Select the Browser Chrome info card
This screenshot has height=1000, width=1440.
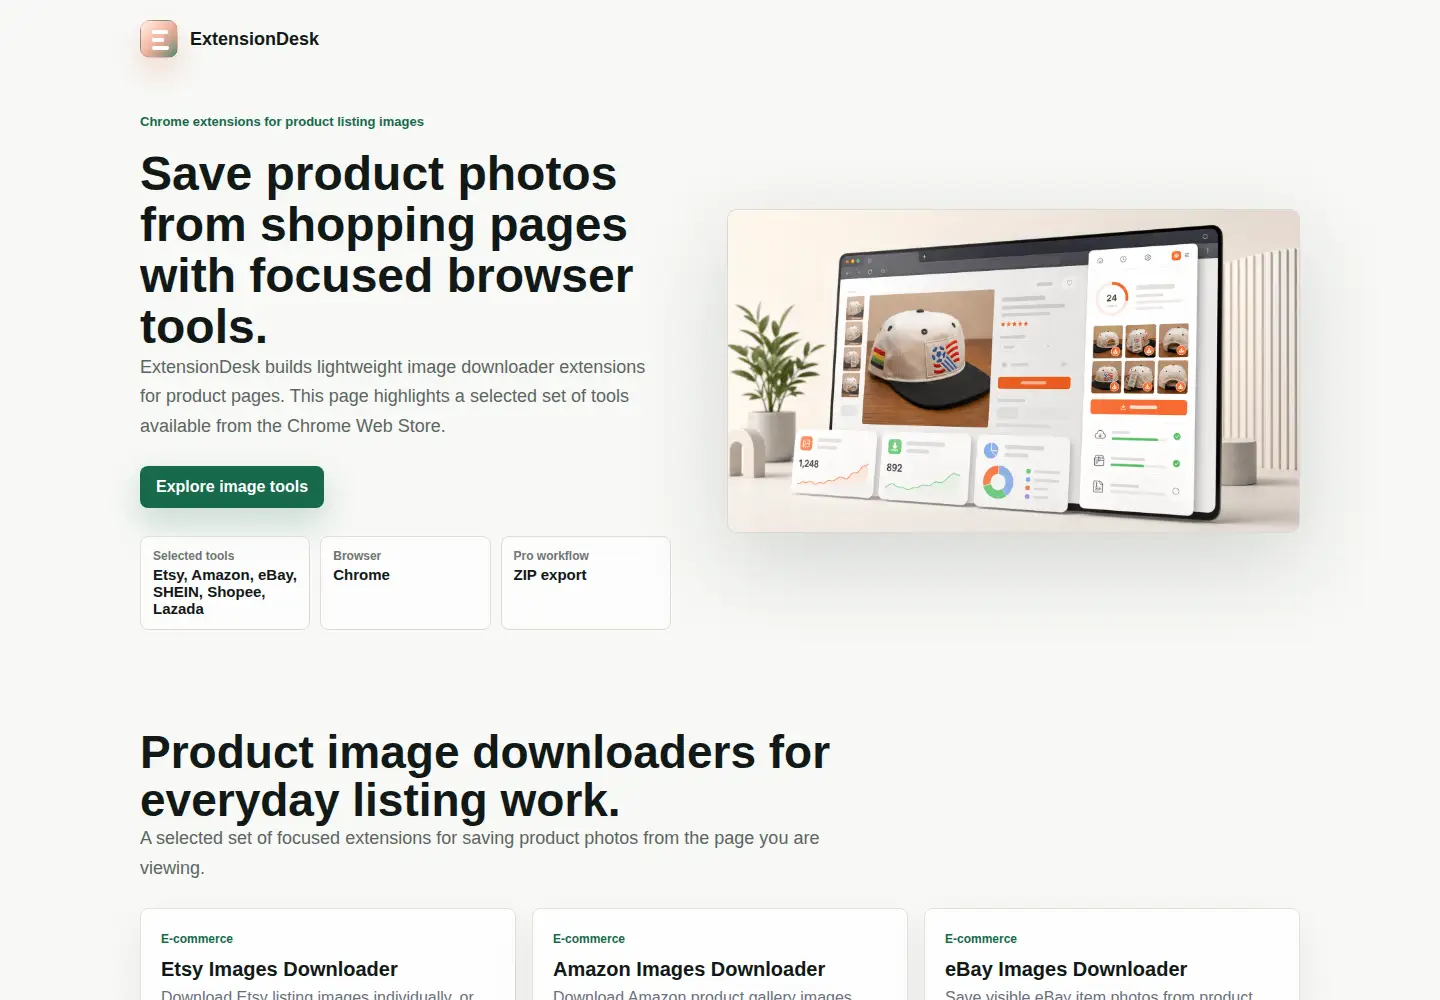(x=405, y=583)
